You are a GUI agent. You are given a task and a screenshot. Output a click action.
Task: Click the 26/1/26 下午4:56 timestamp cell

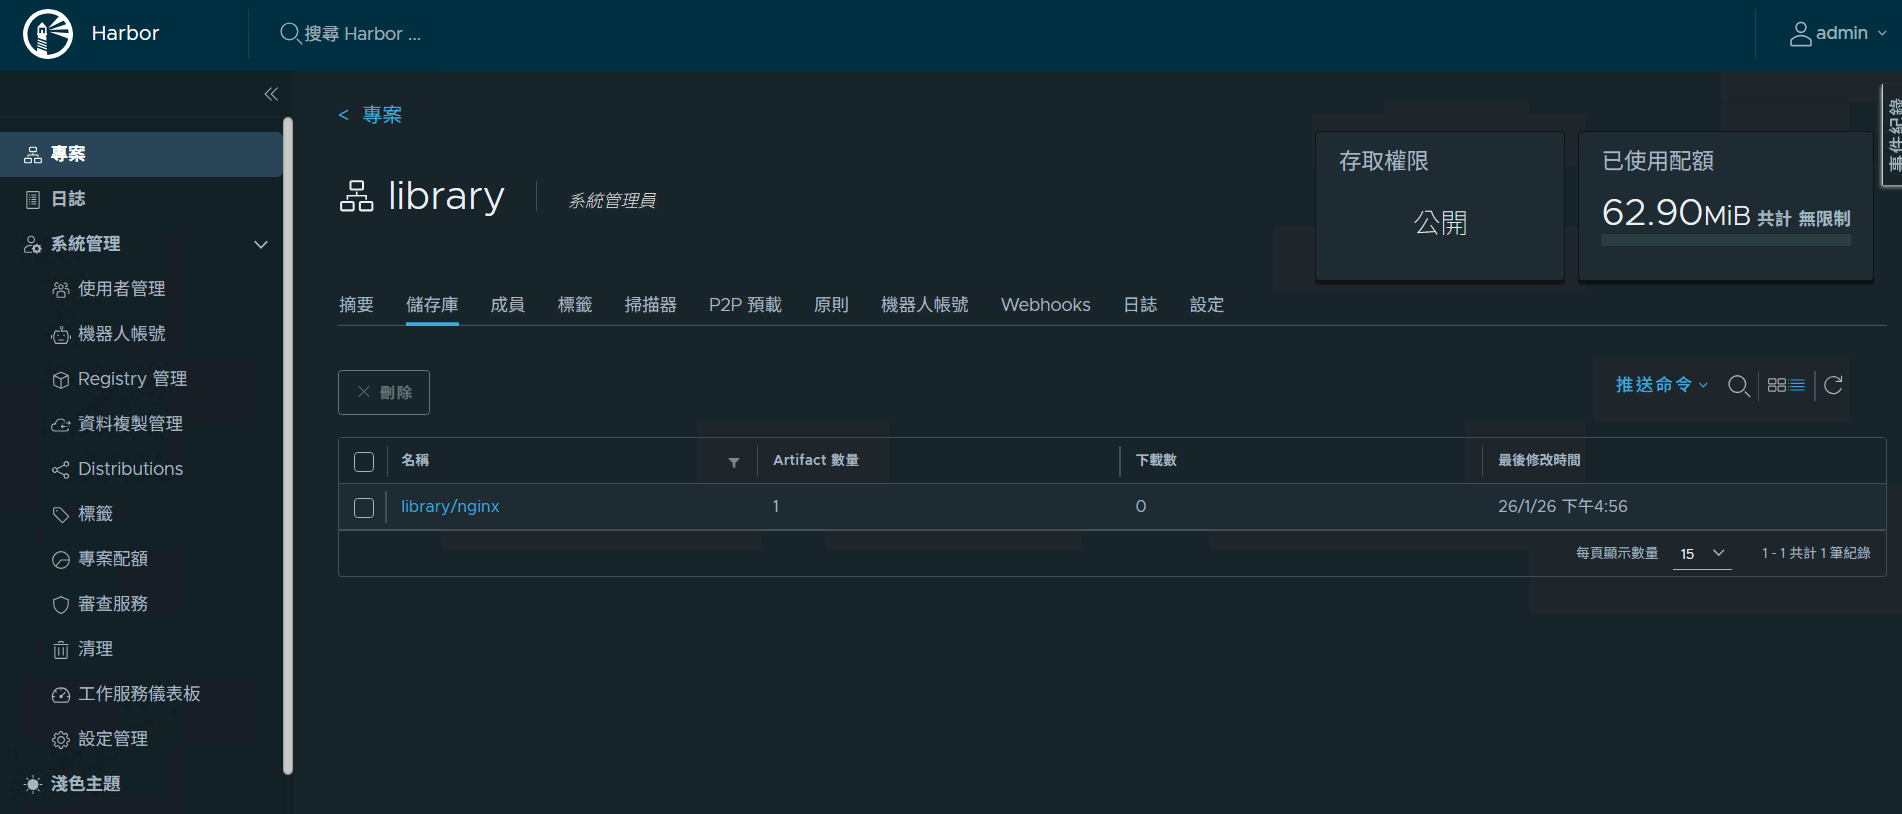1563,507
